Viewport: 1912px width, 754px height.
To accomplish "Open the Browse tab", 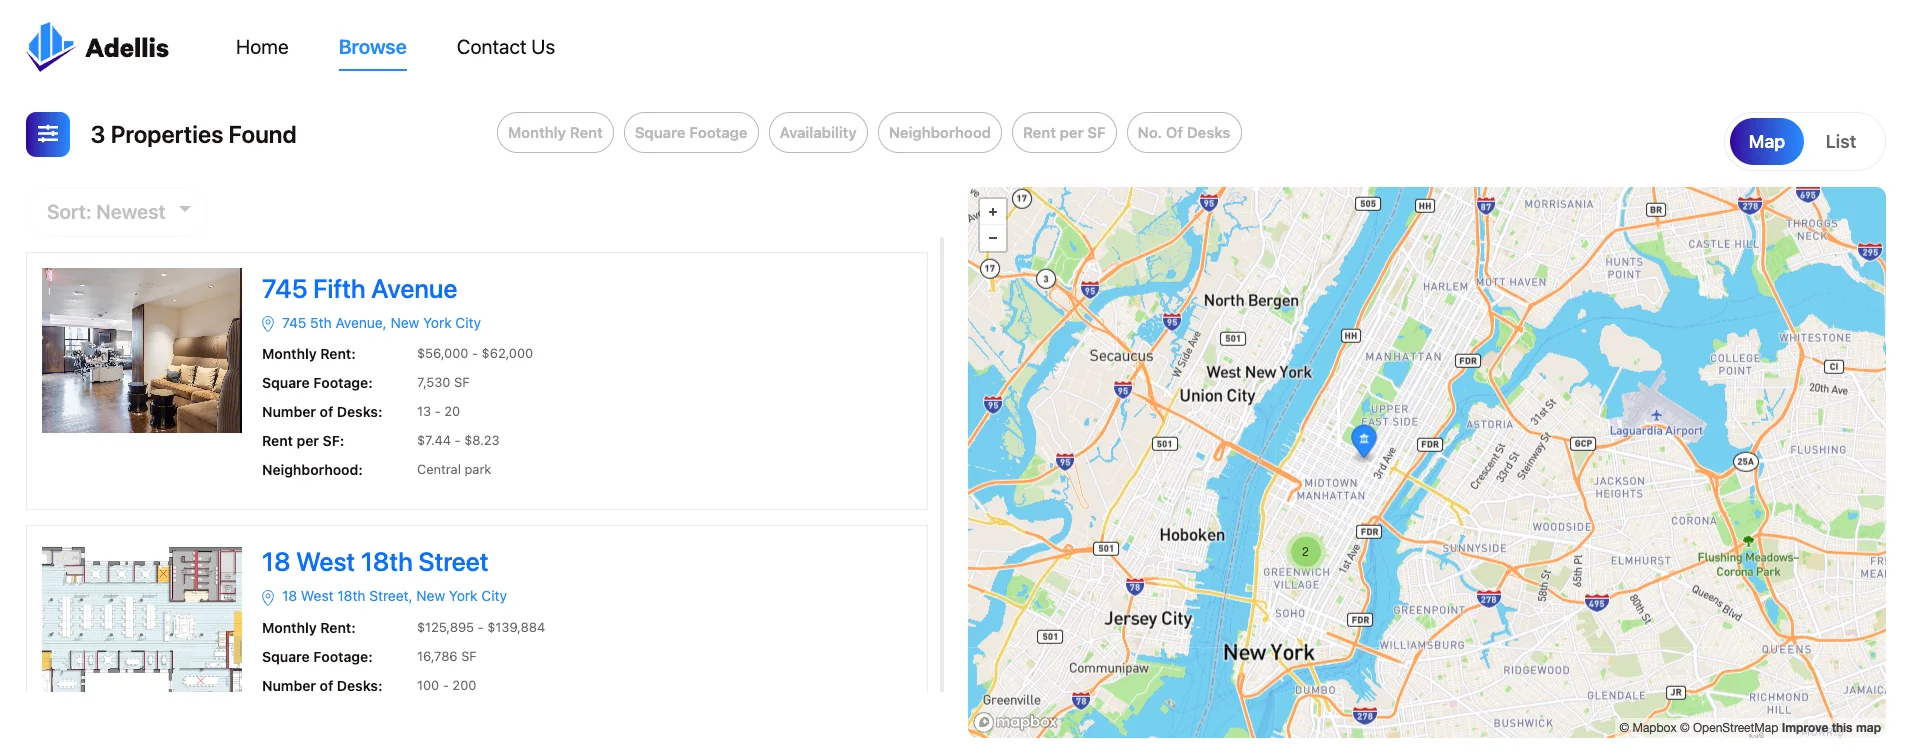I will pyautogui.click(x=372, y=47).
